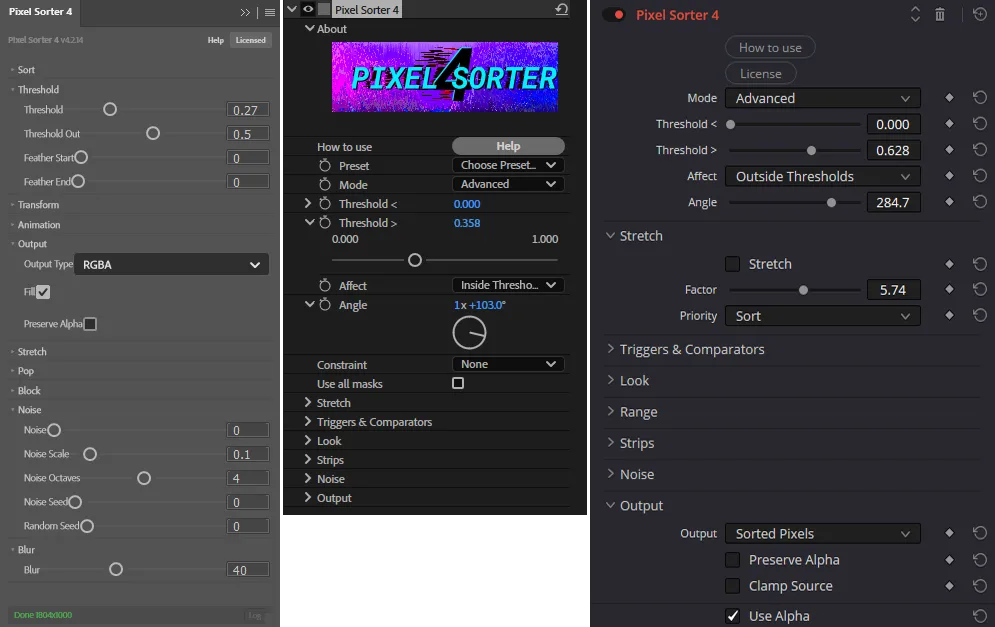The height and width of the screenshot is (627, 995).
Task: Toggle the red enable switch for Pixel Sorter 4
Action: click(614, 15)
